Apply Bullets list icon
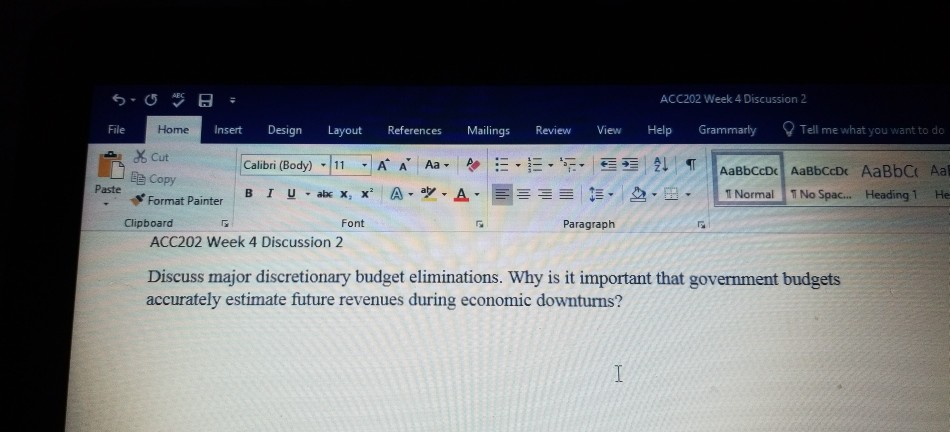Image resolution: width=950 pixels, height=432 pixels. tap(502, 165)
